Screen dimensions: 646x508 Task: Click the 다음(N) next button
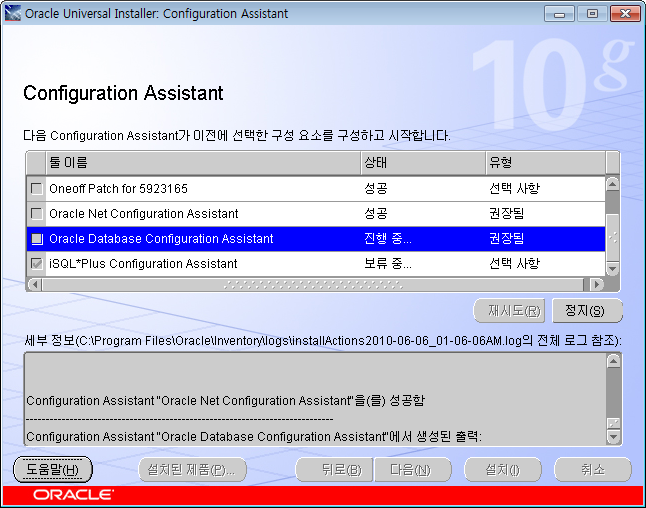(x=413, y=469)
